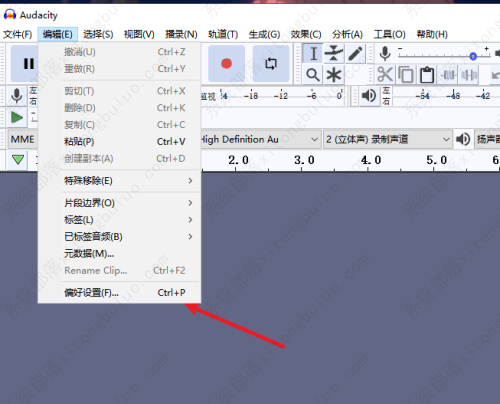Select the Envelope tool
The image size is (500, 404).
pyautogui.click(x=334, y=53)
